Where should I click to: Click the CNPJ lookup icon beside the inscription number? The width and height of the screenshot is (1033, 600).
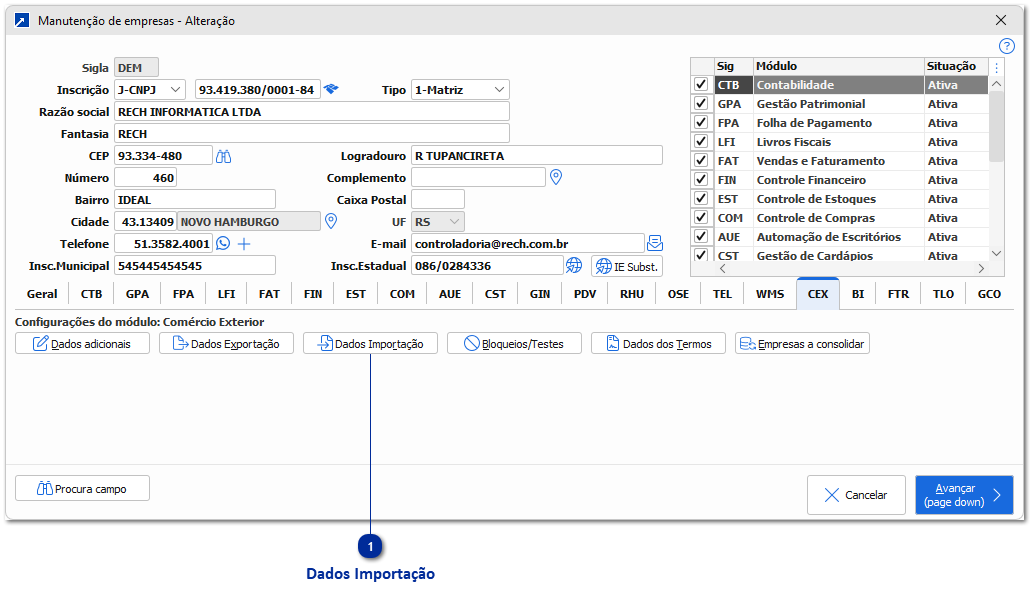pos(331,89)
